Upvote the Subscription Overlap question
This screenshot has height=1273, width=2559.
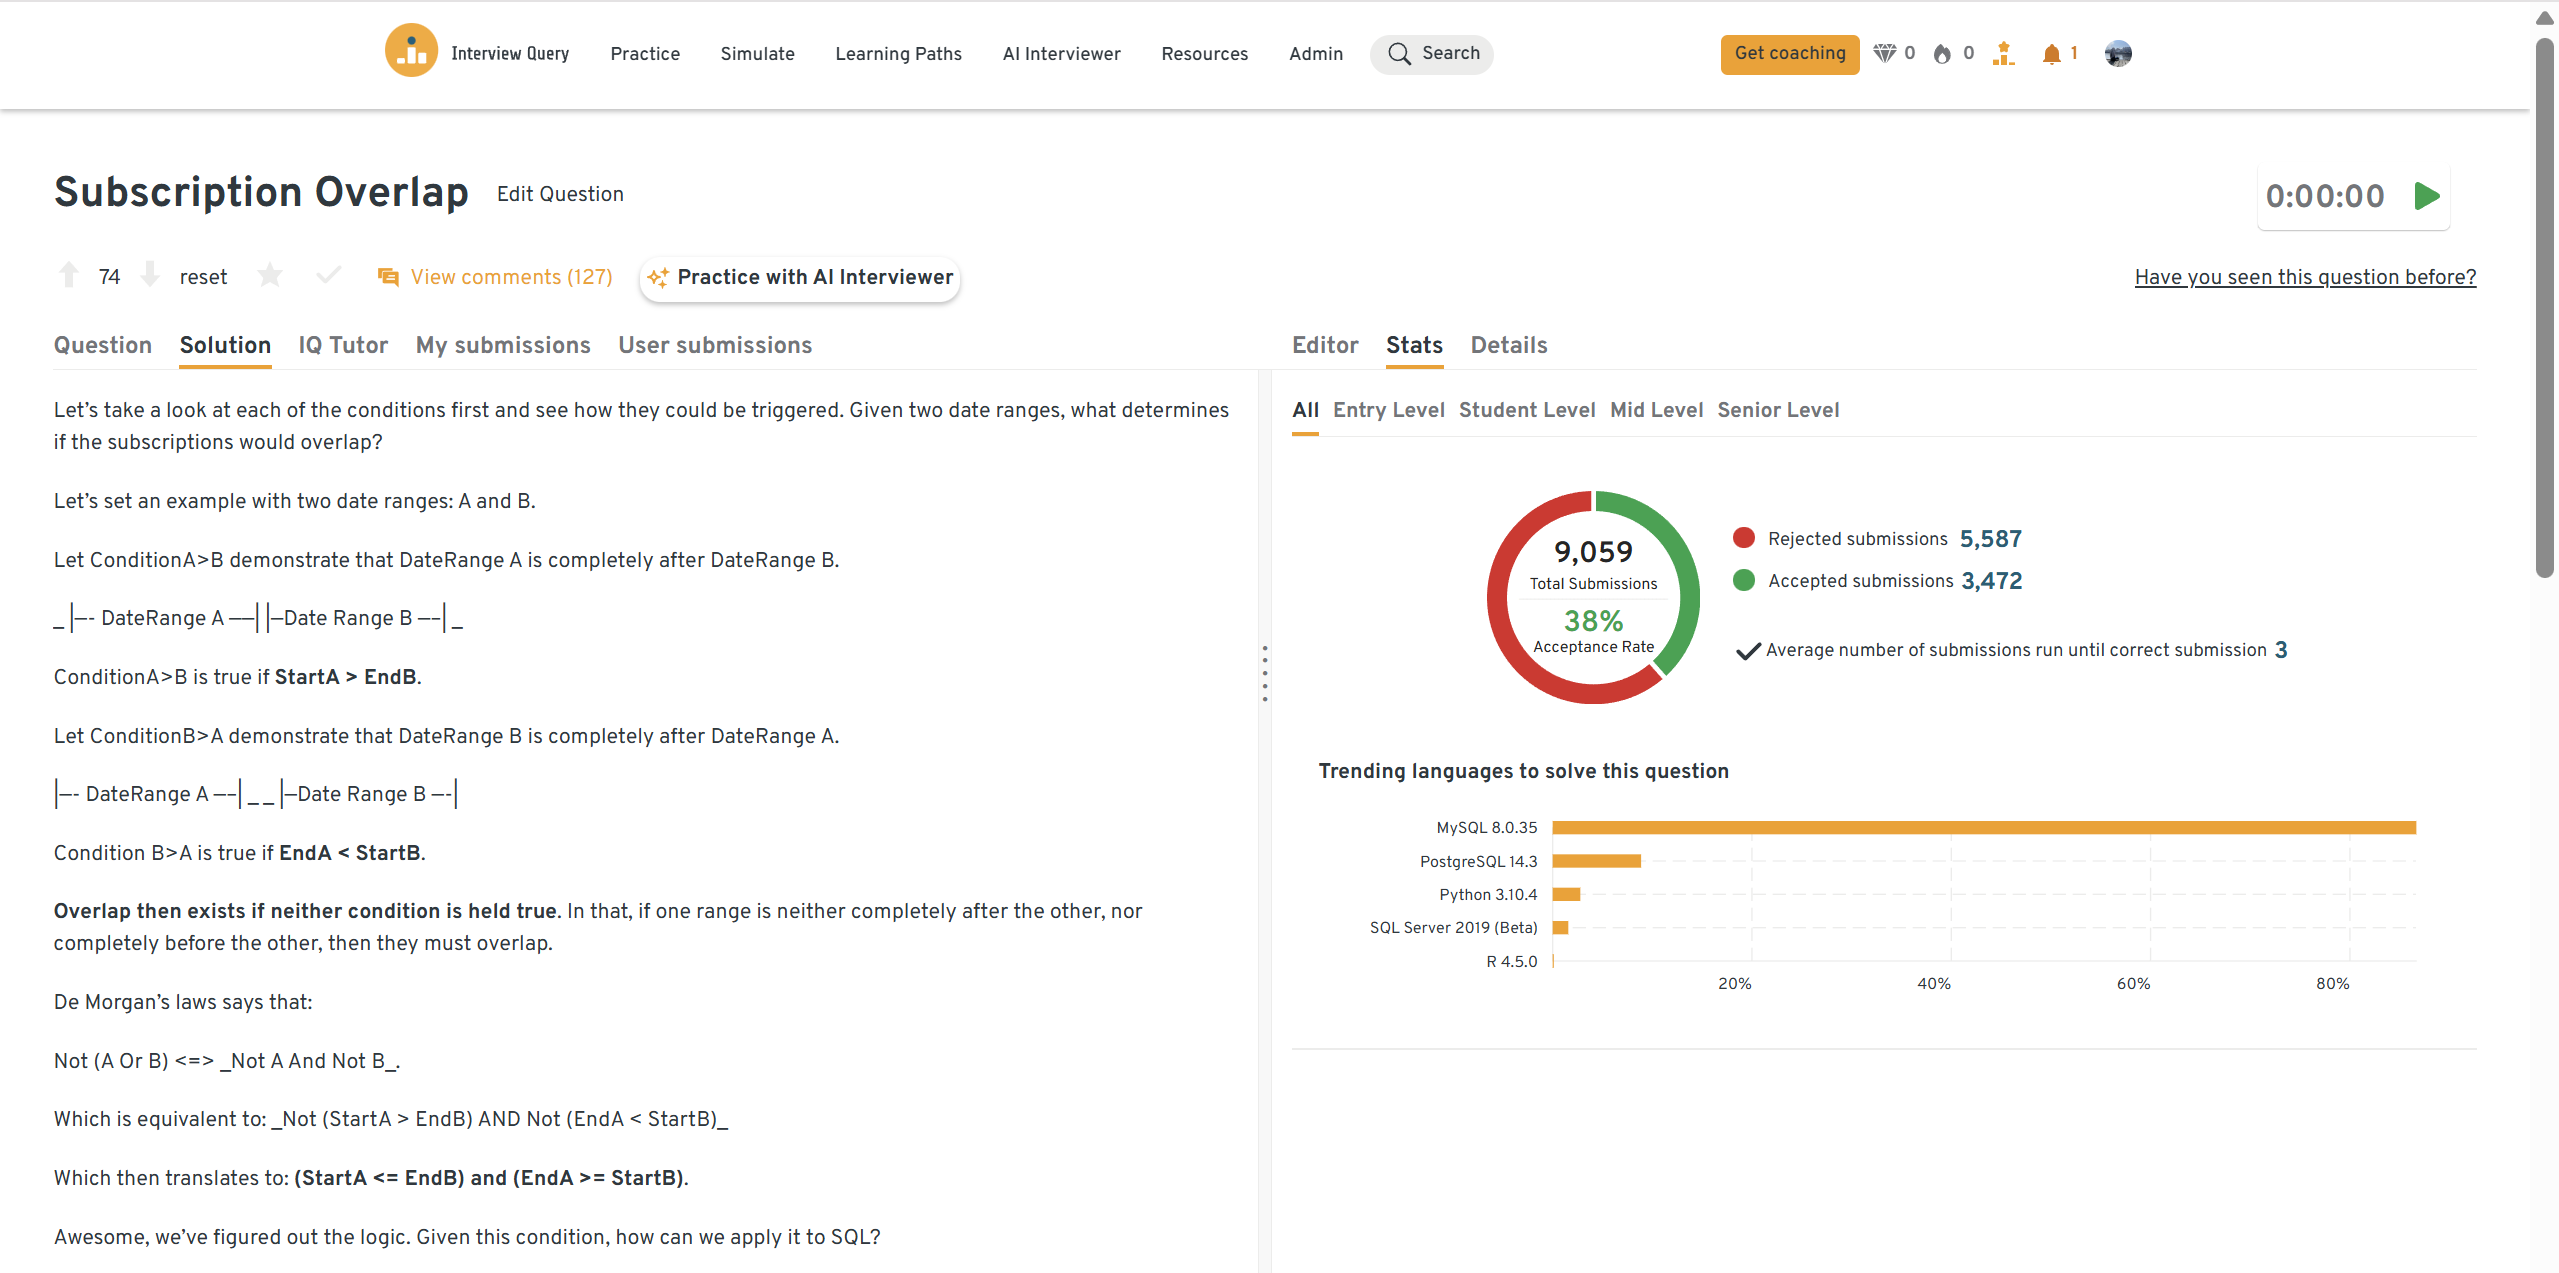pyautogui.click(x=69, y=275)
